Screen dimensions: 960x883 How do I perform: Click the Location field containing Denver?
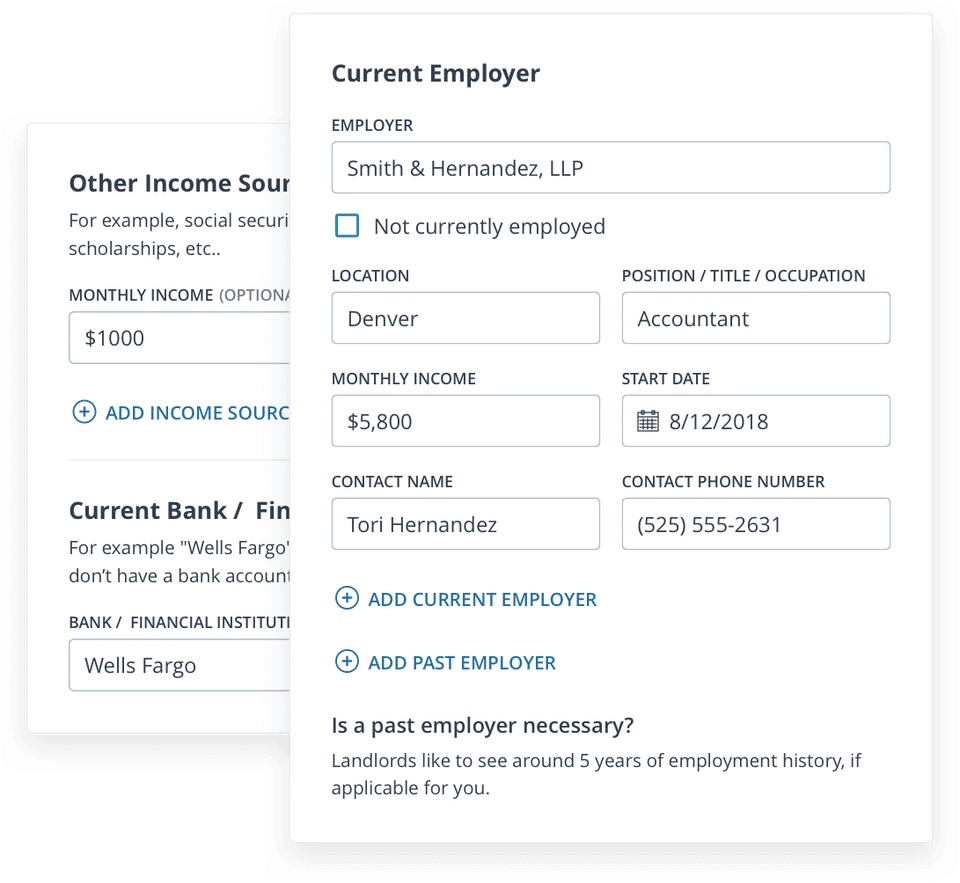(465, 319)
